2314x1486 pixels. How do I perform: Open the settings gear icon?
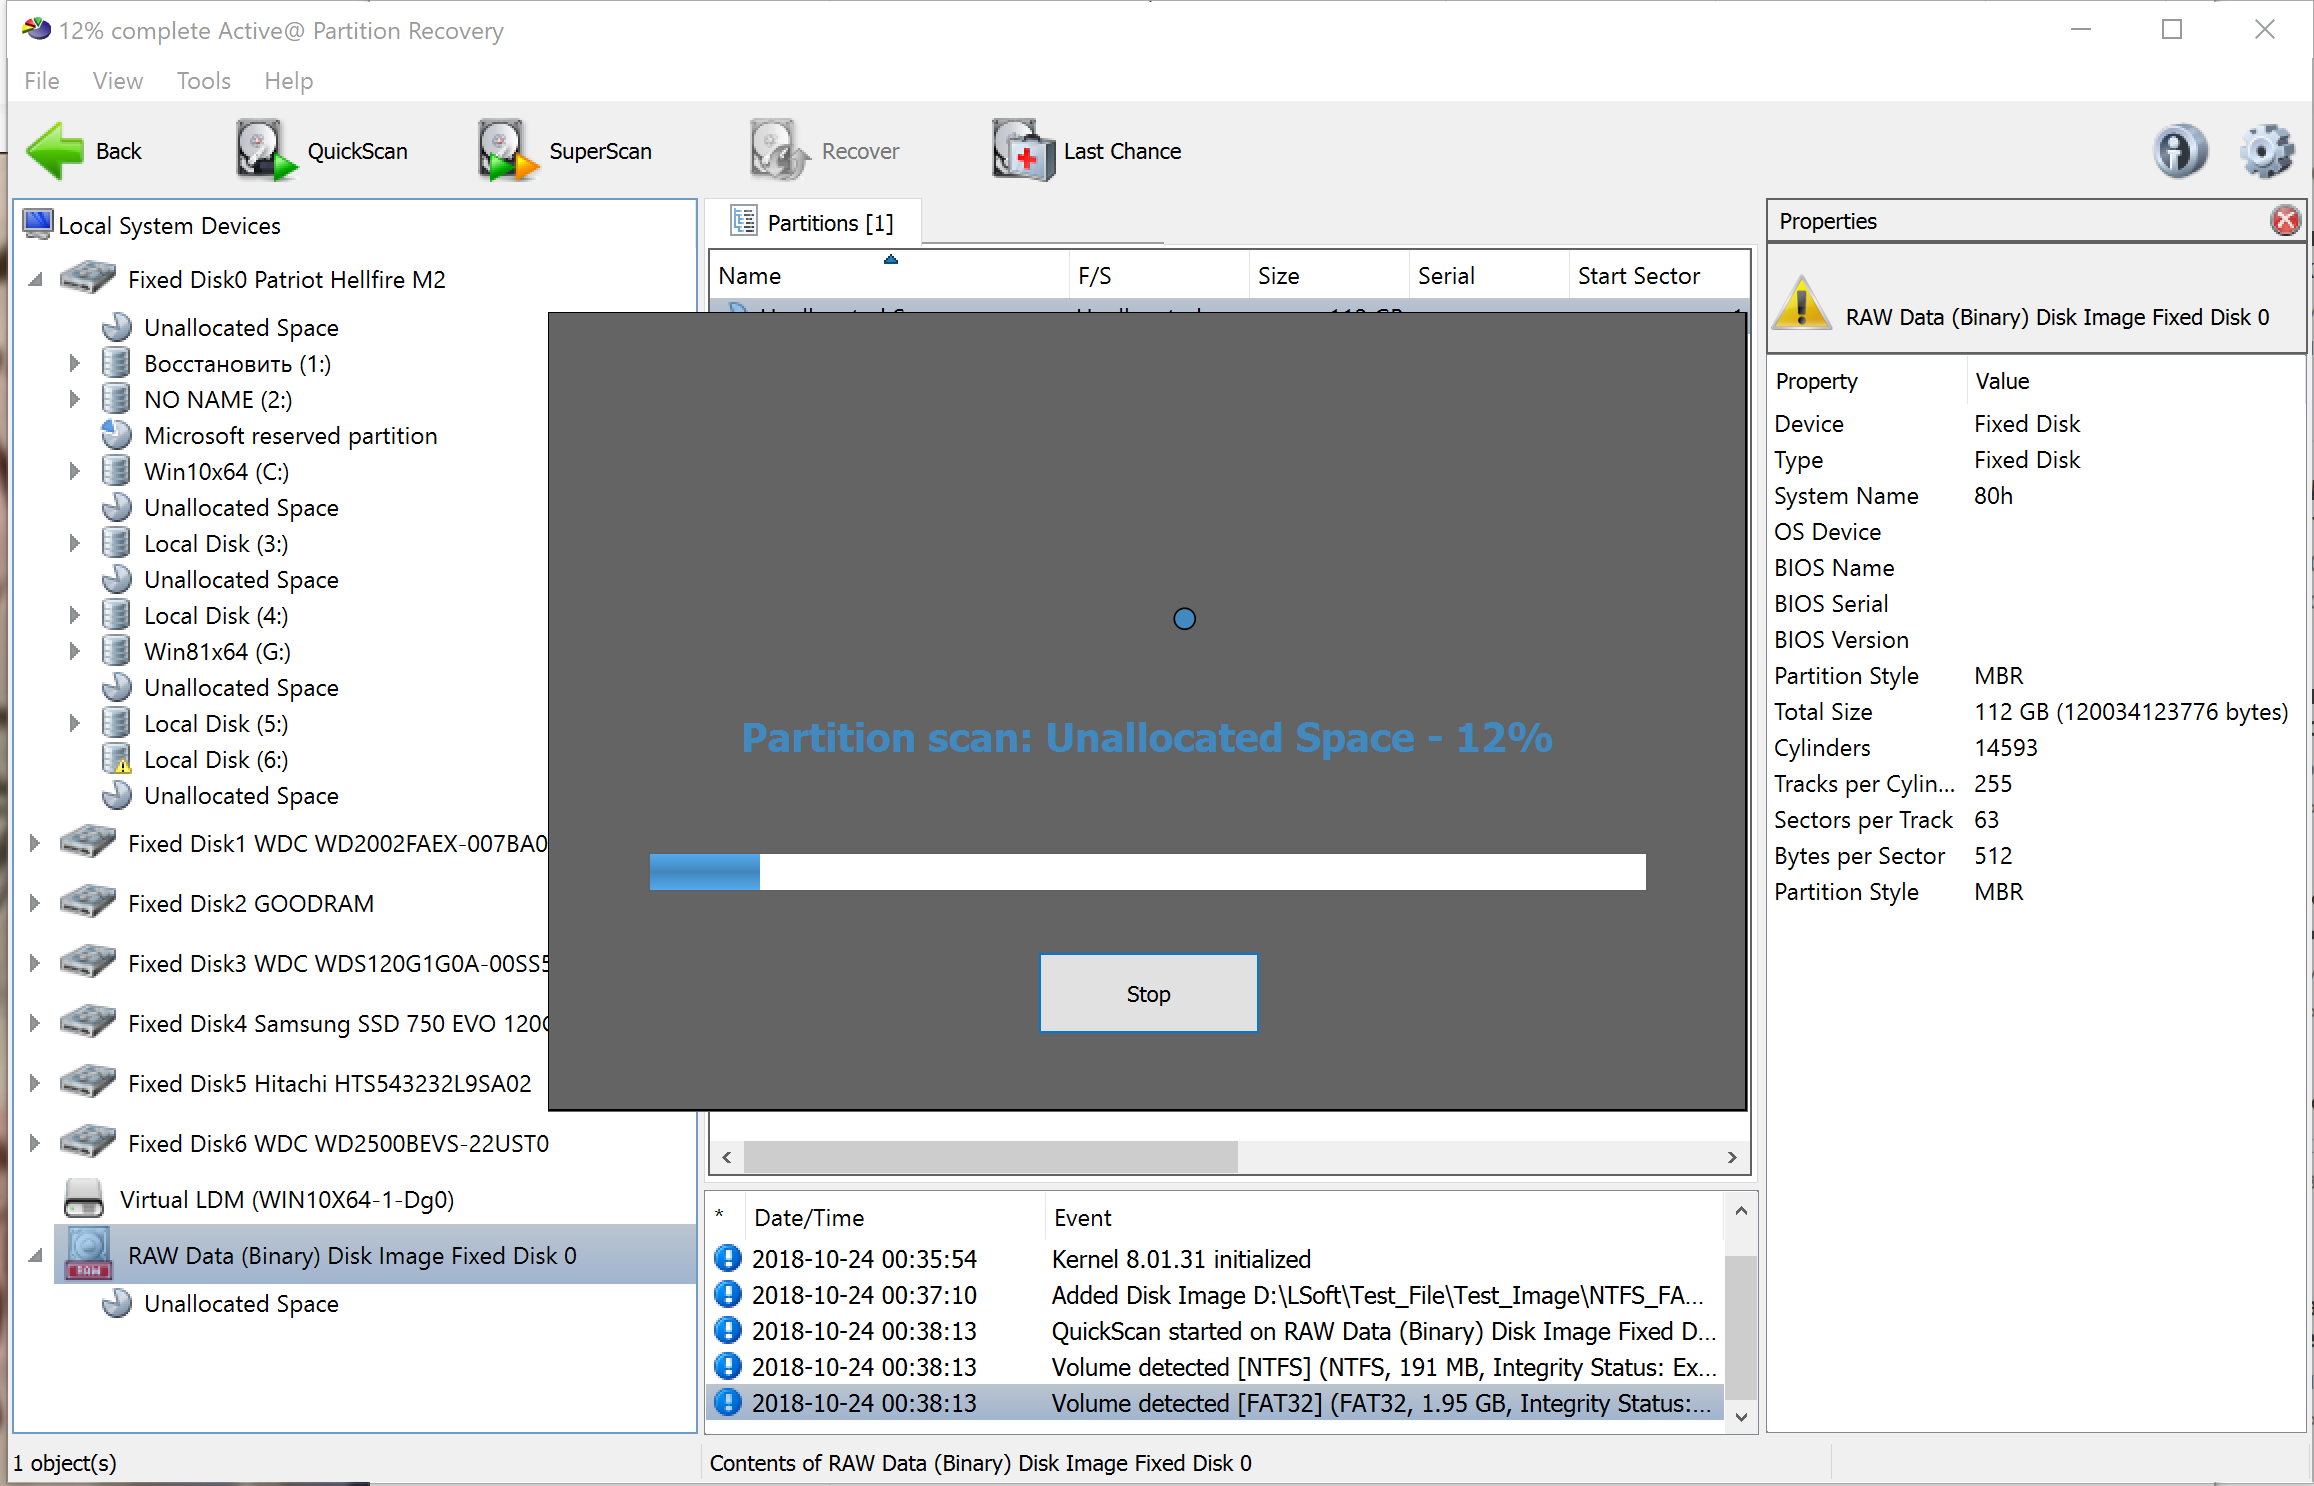click(2265, 151)
